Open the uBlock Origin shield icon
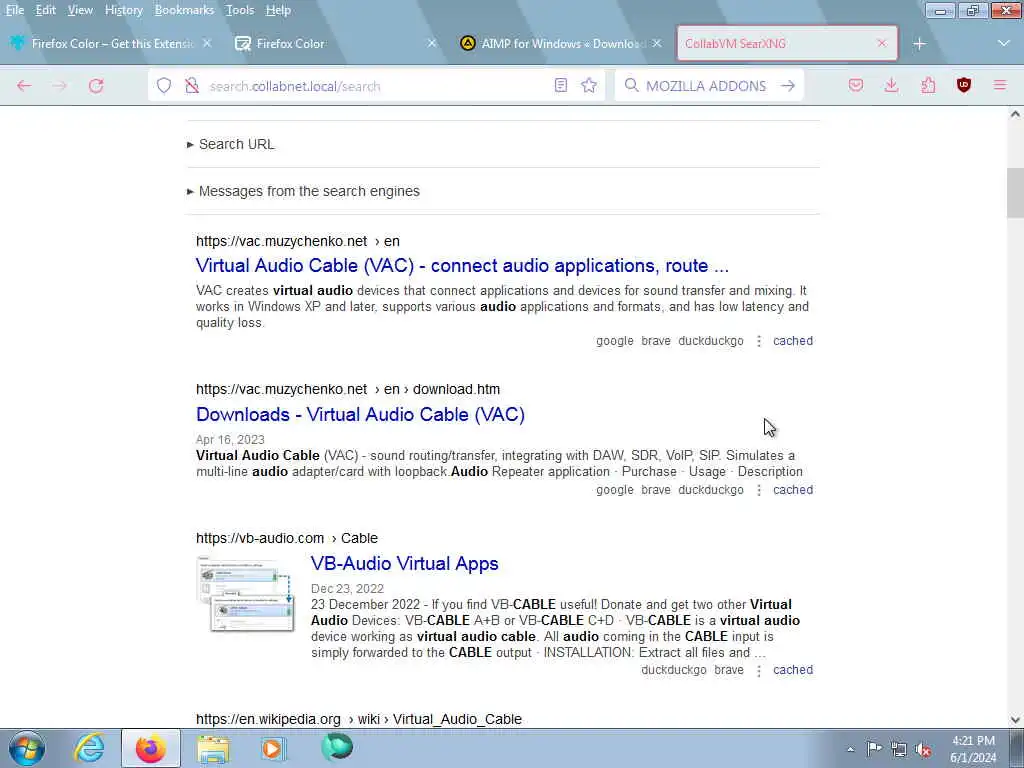The image size is (1024, 768). click(x=964, y=86)
